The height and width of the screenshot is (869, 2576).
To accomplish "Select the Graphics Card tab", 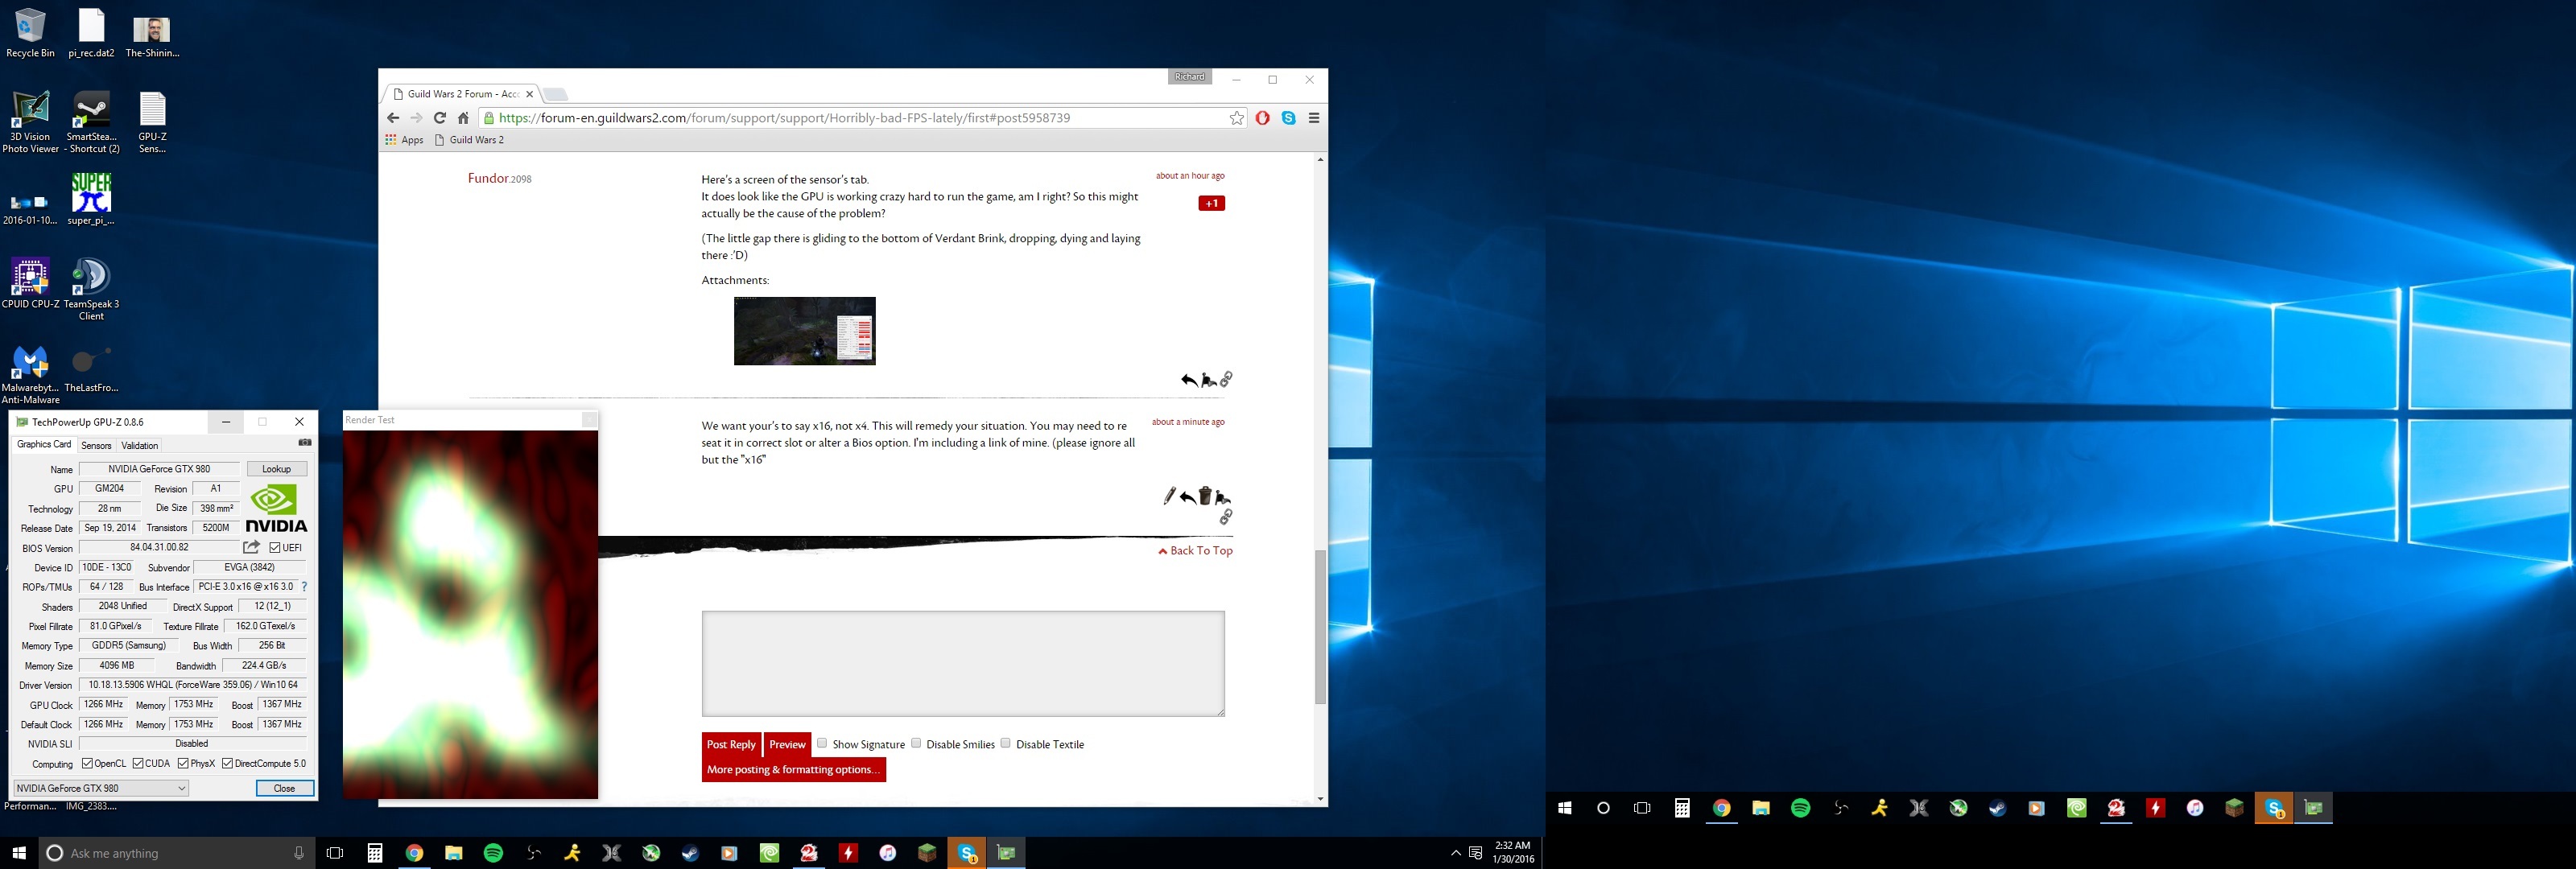I will (x=44, y=445).
